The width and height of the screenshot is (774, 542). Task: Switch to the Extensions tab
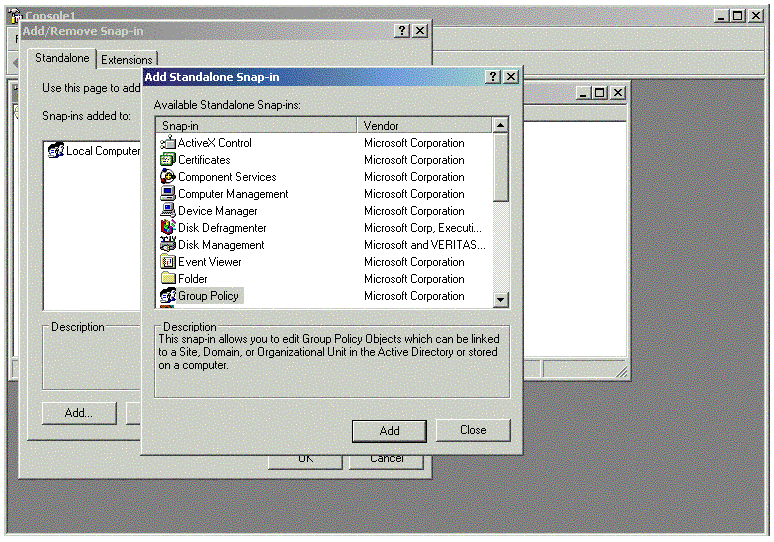[127, 60]
